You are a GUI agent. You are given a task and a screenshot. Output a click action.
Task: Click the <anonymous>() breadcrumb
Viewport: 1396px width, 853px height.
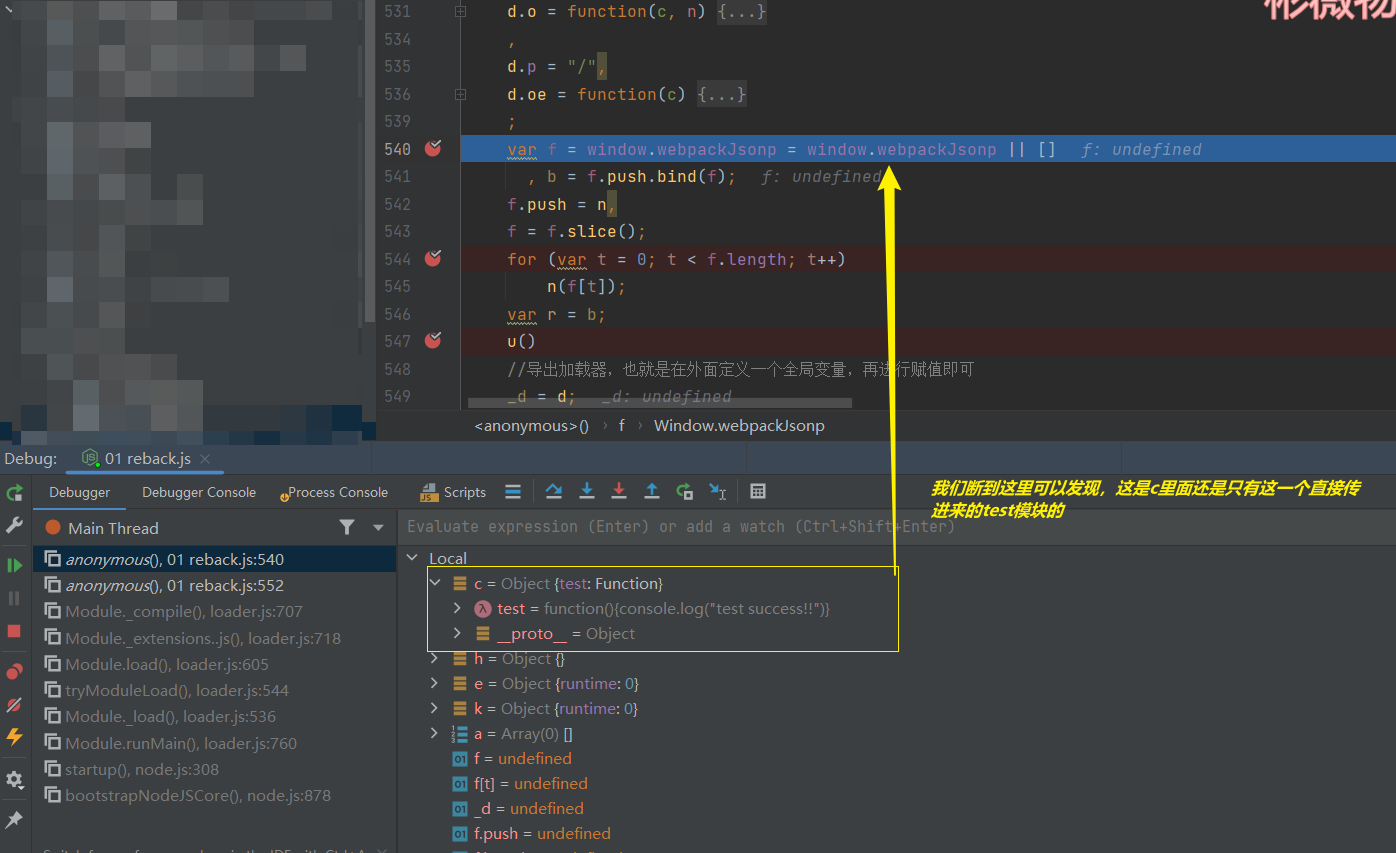coord(531,426)
